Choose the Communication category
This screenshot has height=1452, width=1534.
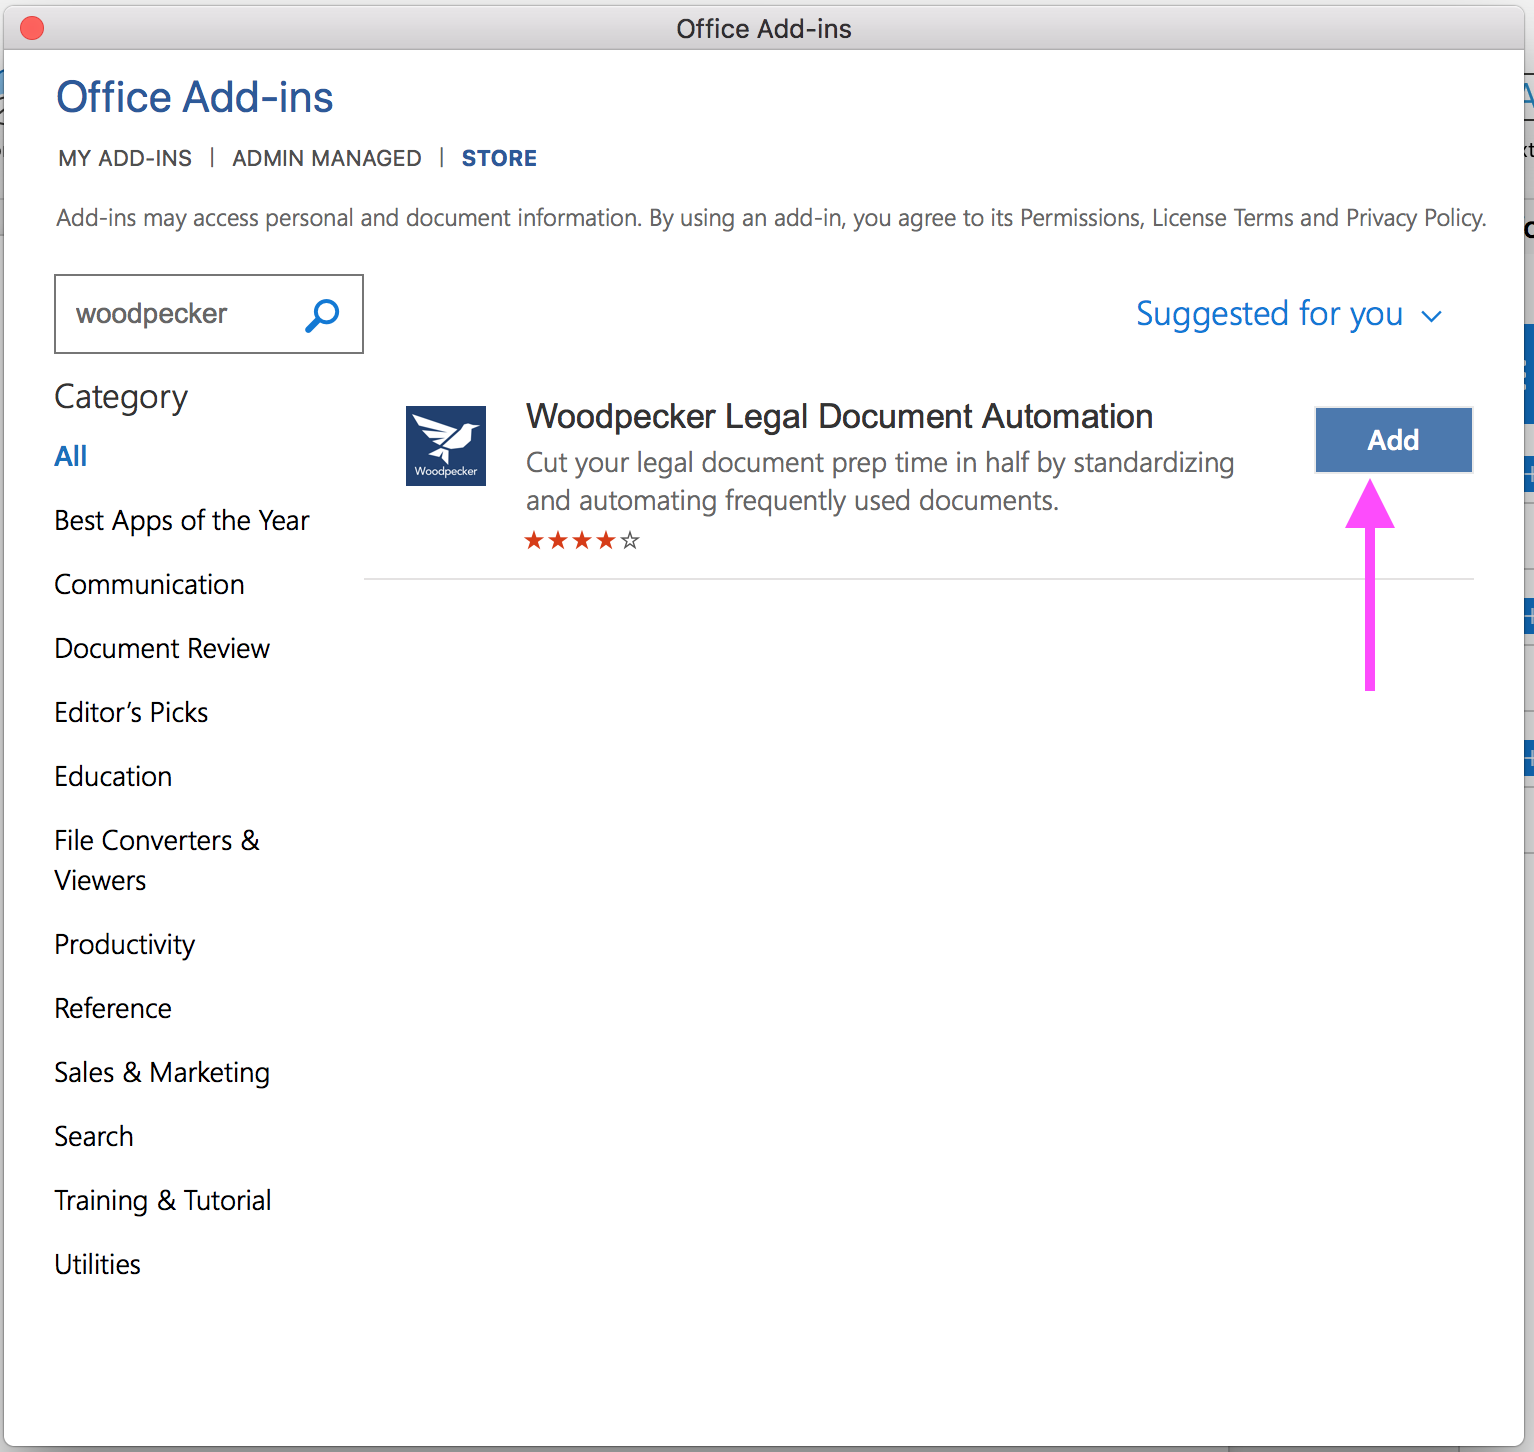(x=149, y=584)
